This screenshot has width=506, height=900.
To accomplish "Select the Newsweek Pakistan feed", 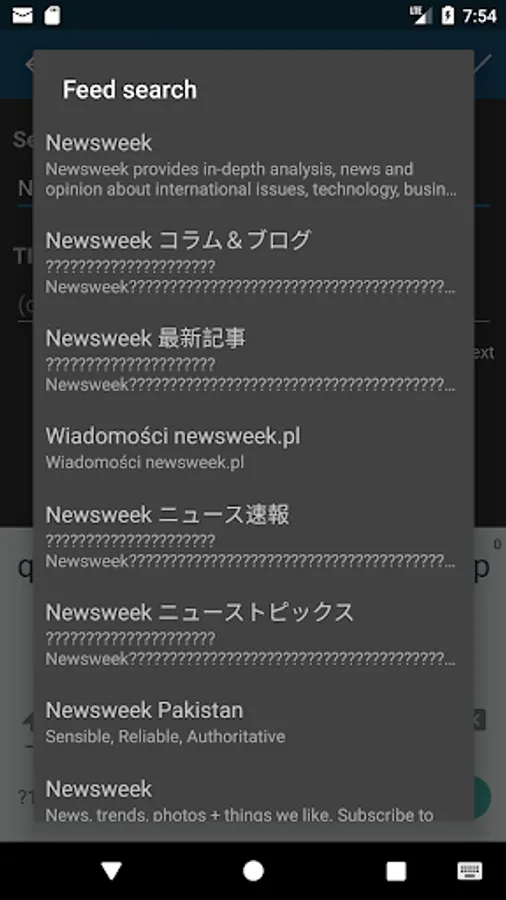I will pyautogui.click(x=253, y=723).
